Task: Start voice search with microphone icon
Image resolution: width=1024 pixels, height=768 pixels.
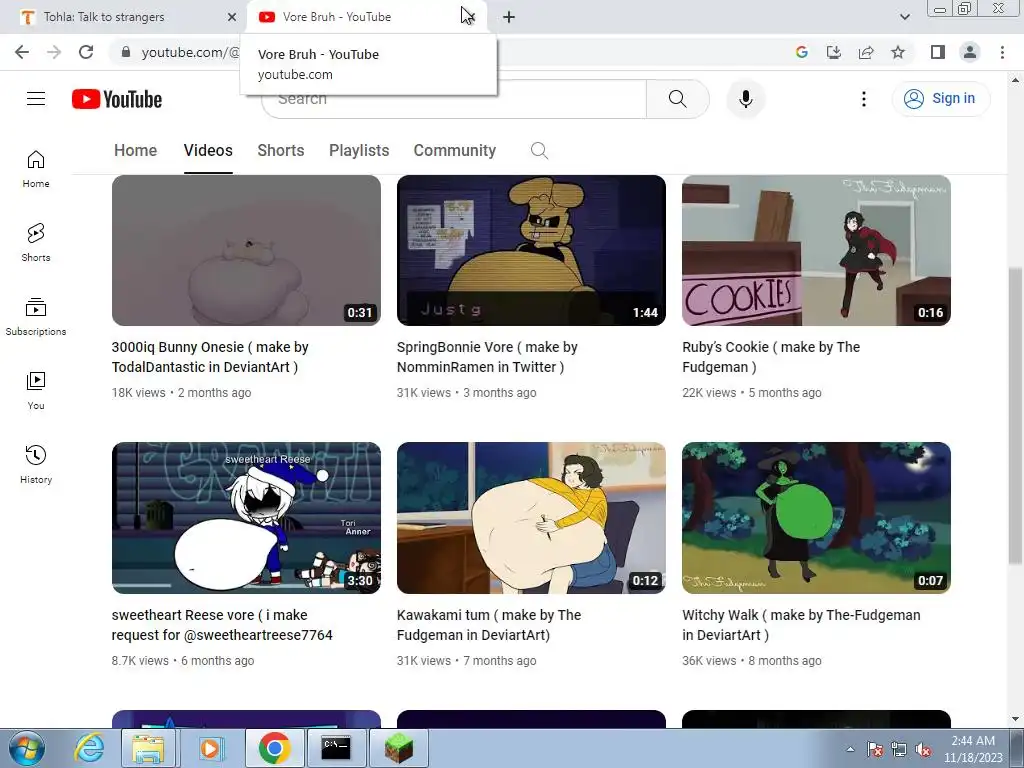Action: (x=746, y=99)
